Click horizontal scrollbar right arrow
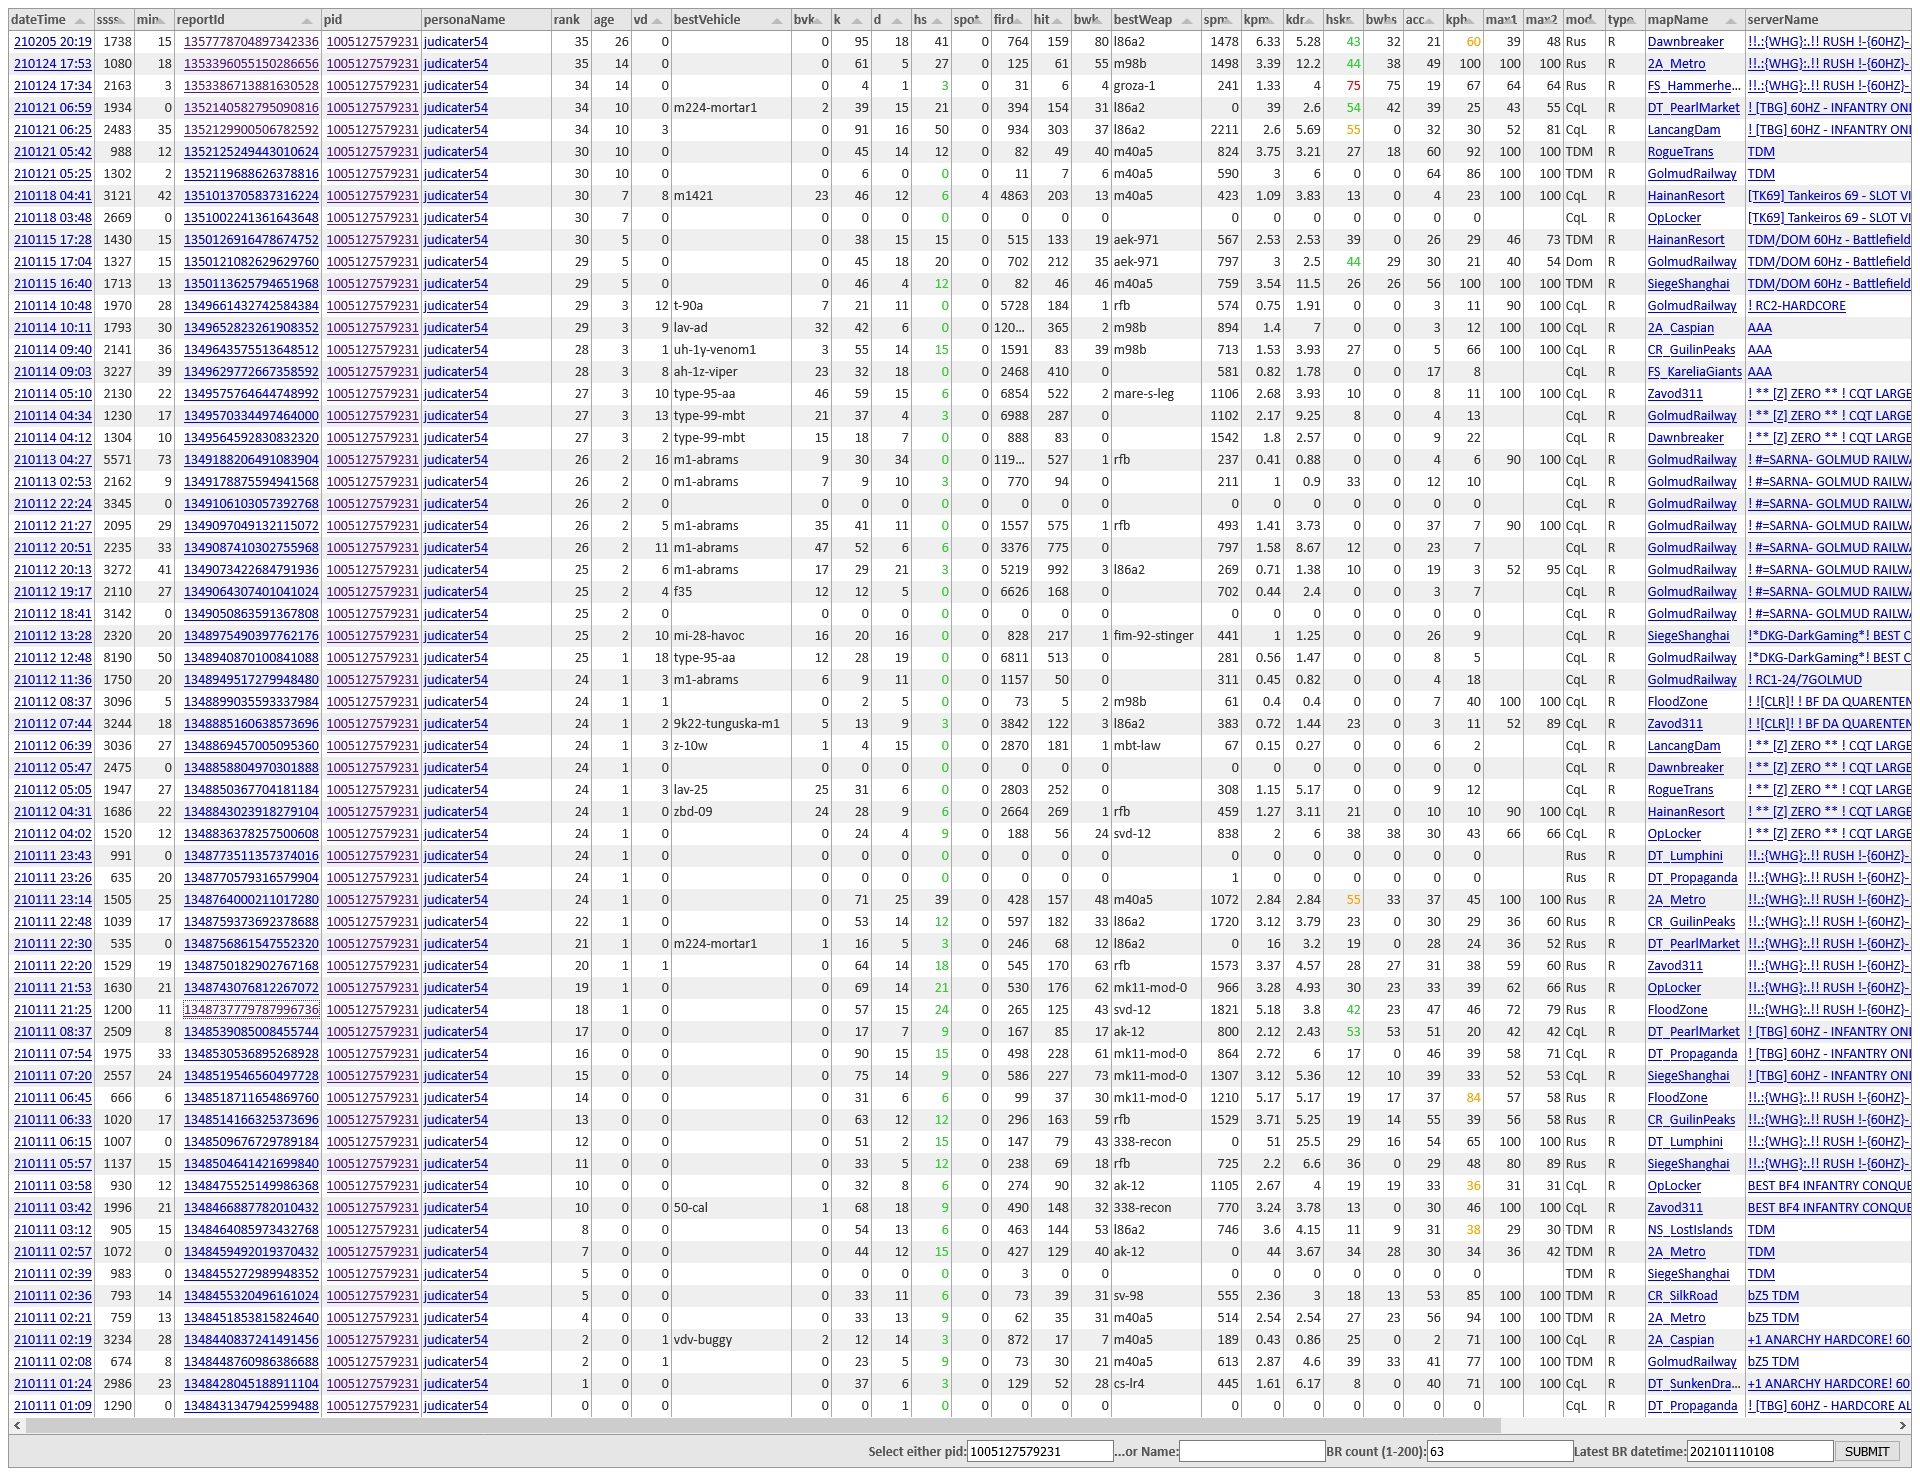Image resolution: width=1920 pixels, height=1484 pixels. tap(1902, 1426)
